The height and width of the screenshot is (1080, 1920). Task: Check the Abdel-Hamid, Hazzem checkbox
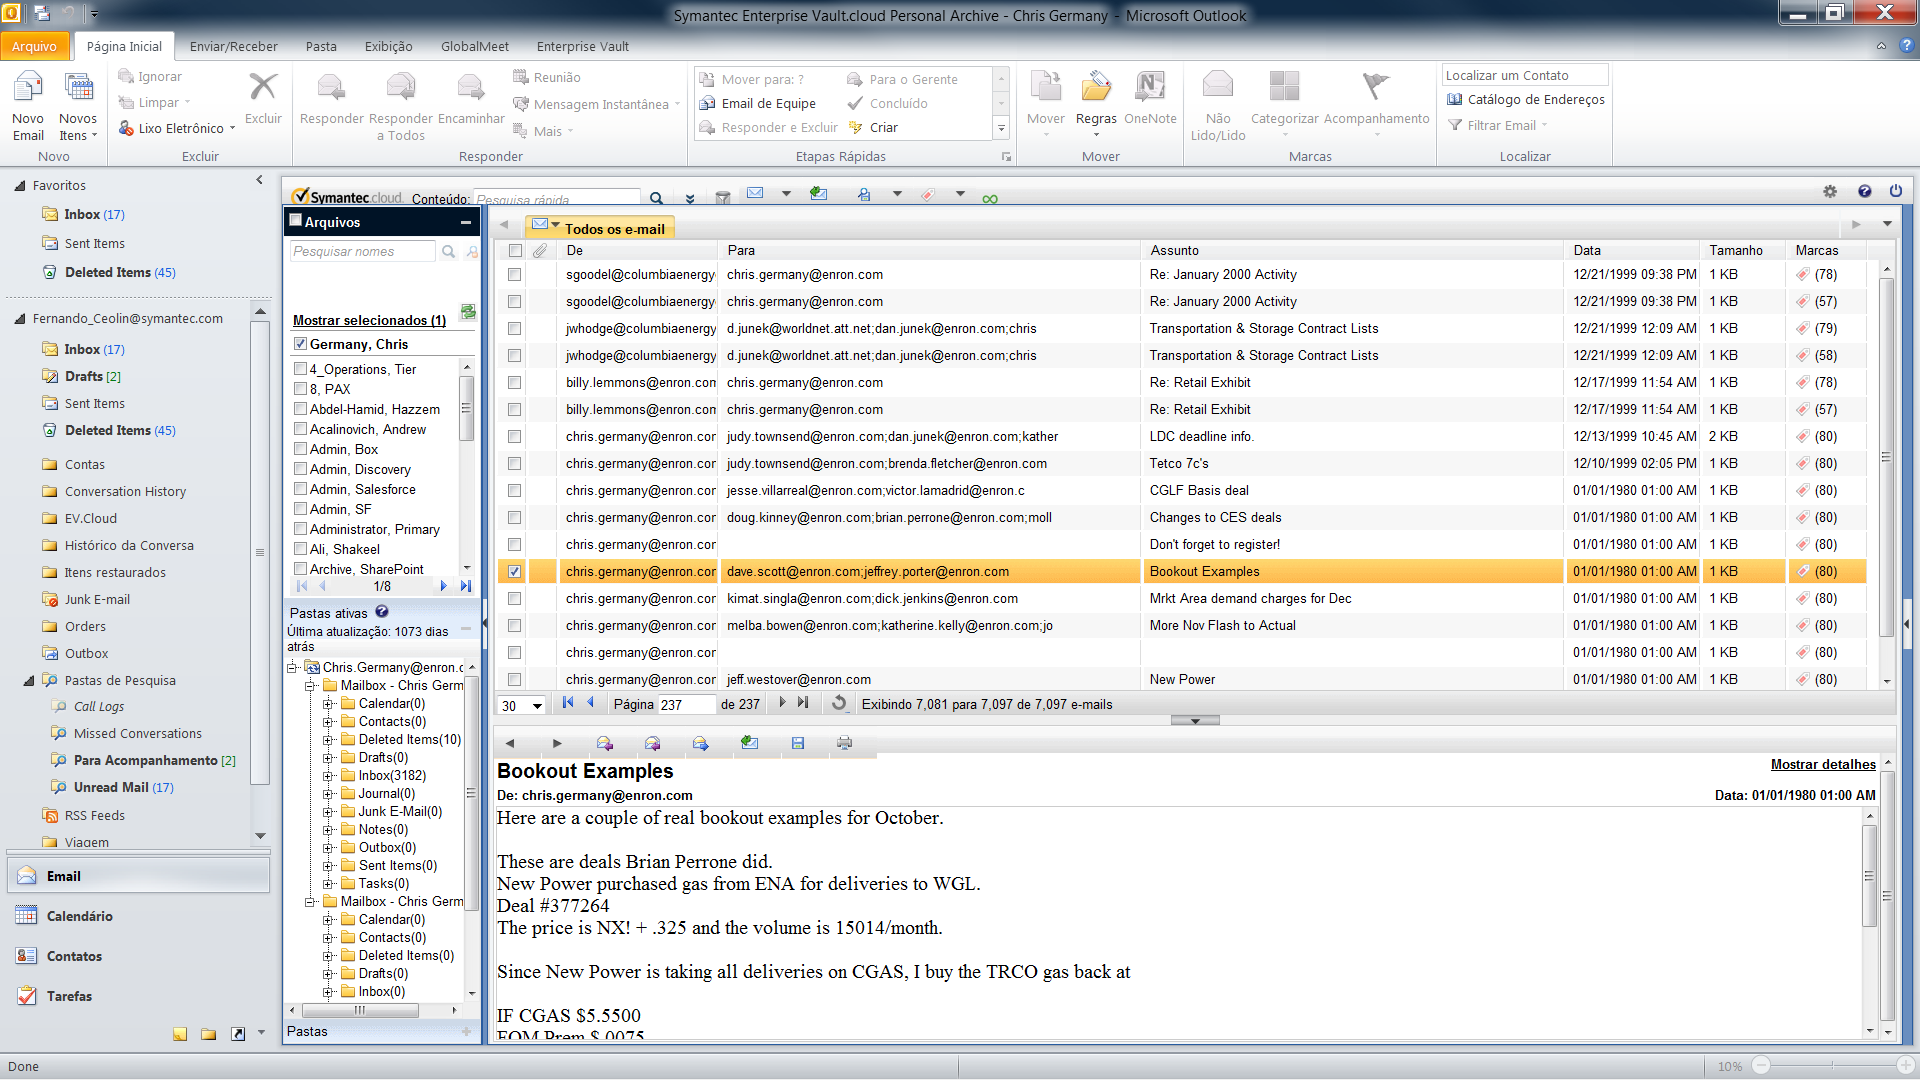[x=300, y=408]
